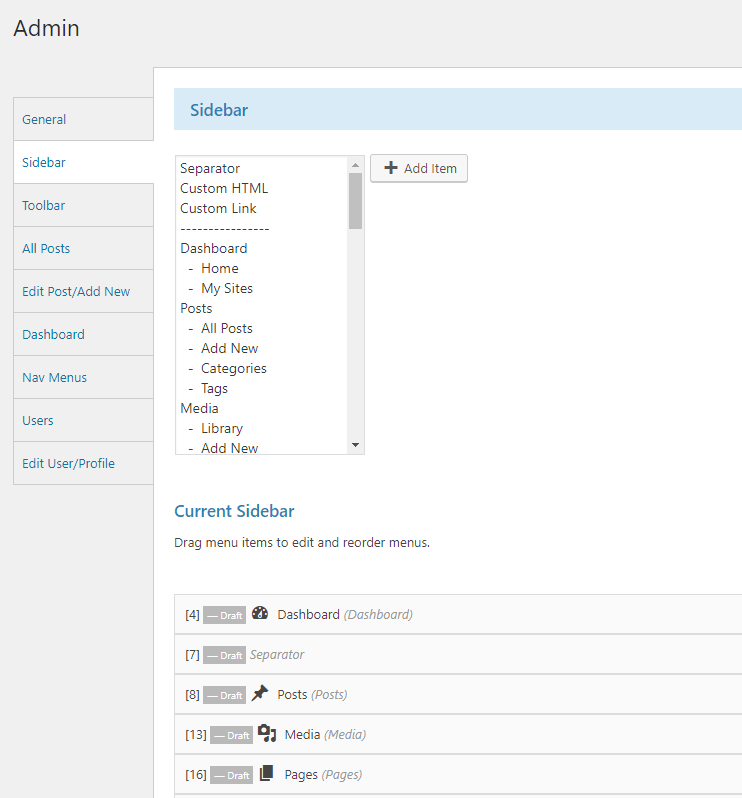Choose All Posts sub-item in the list
The height and width of the screenshot is (798, 742).
tap(262, 328)
